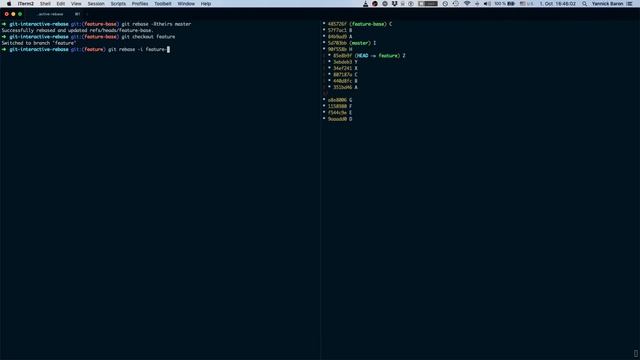Click the commit row labeled G
Image resolution: width=640 pixels, height=360 pixels.
click(x=338, y=100)
